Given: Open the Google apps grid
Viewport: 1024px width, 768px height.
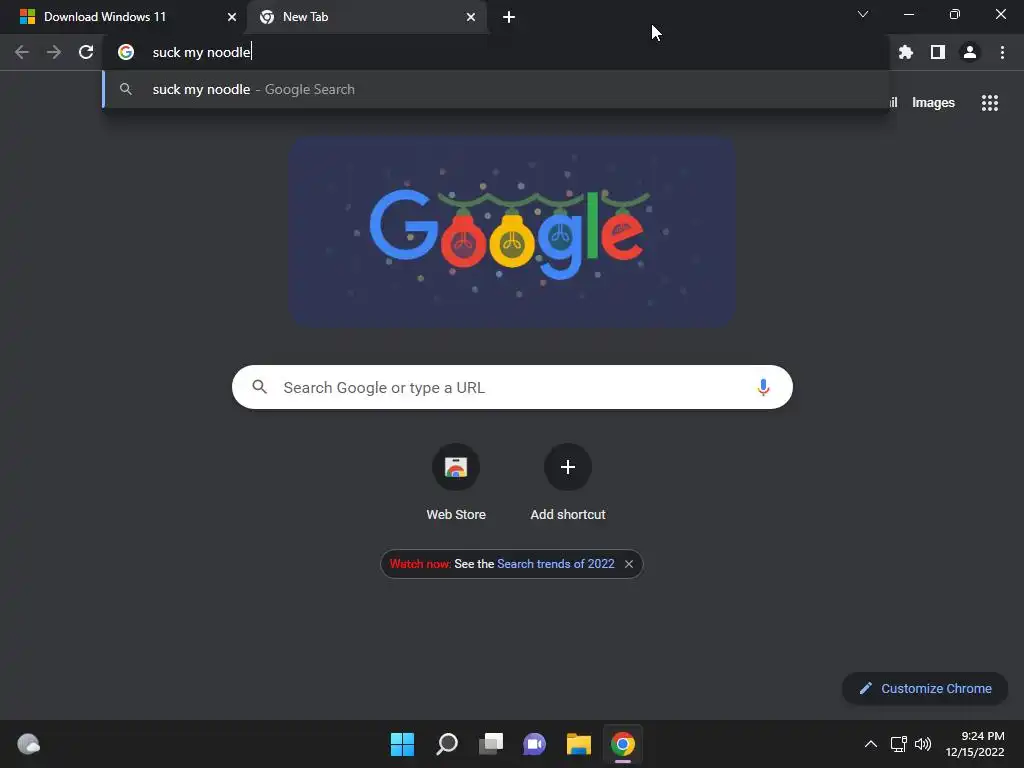Looking at the screenshot, I should 989,103.
